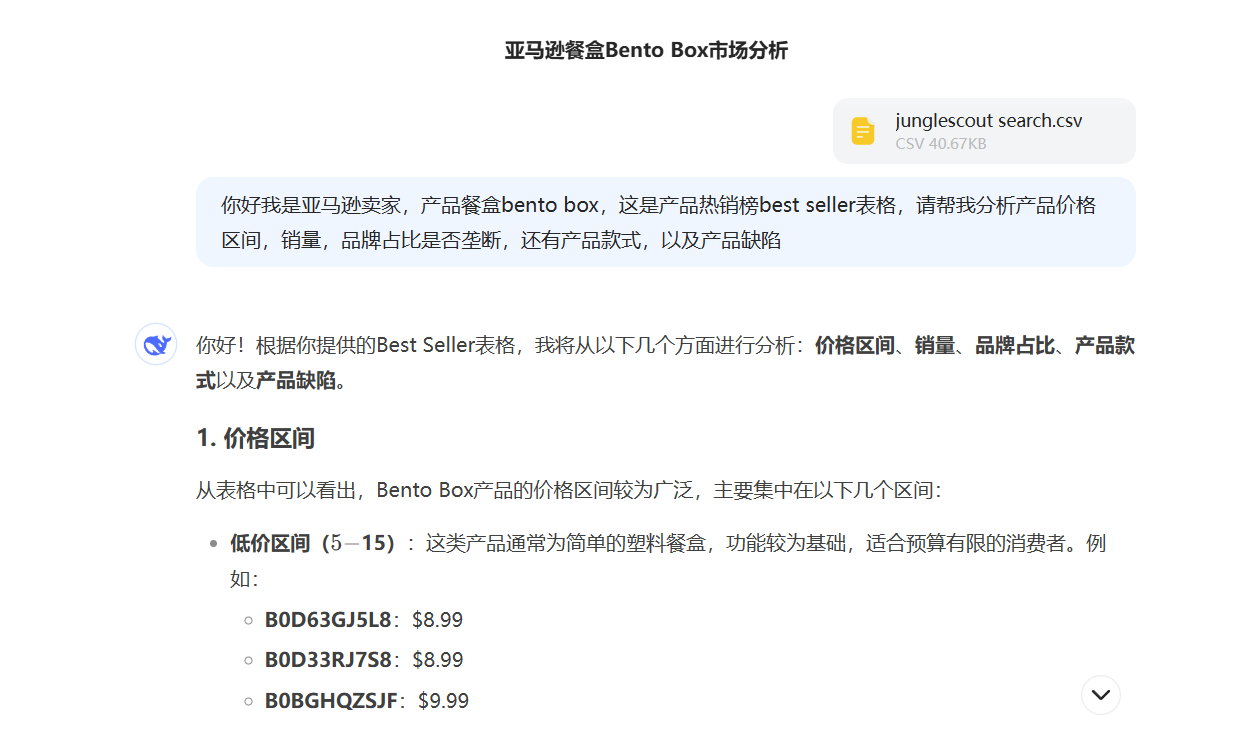Click the bold text 低价区间
The height and width of the screenshot is (729, 1250).
(x=269, y=544)
